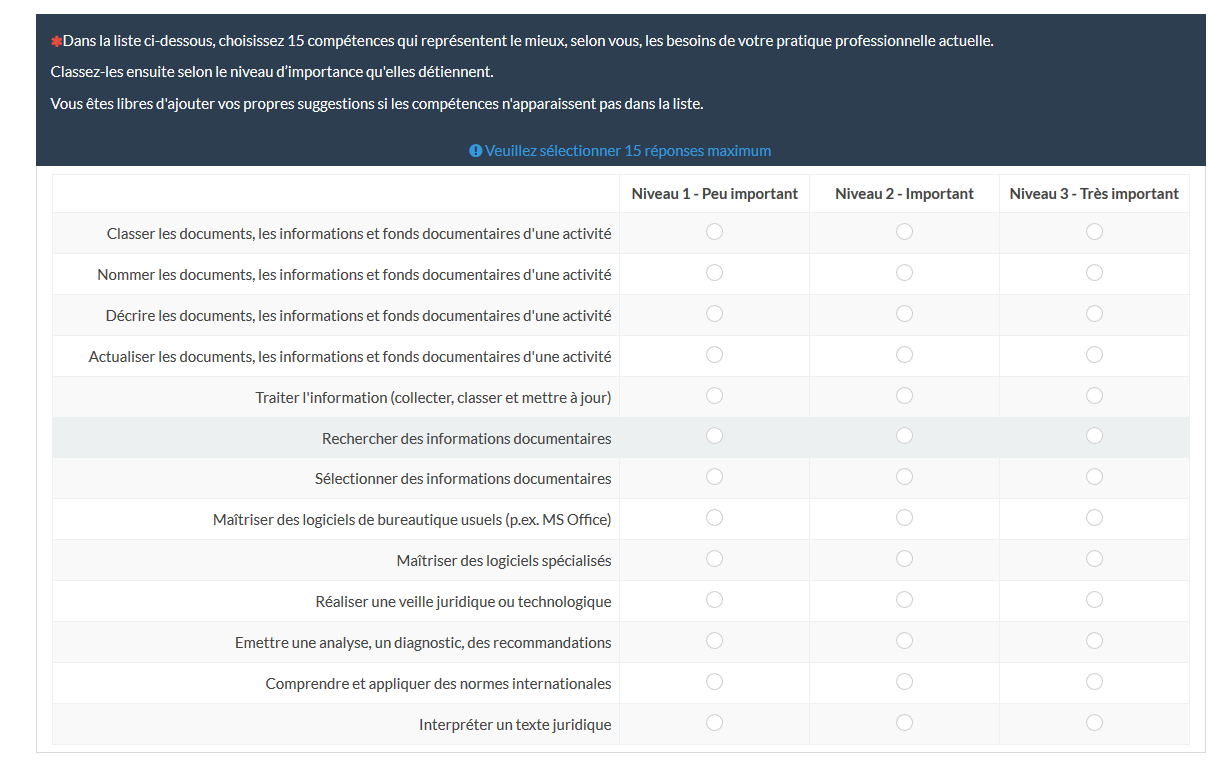Viewport: 1221px width, 765px height.
Task: Set 'Maîtriser des logiciels de bureautique usuels' to Important
Action: click(x=904, y=518)
